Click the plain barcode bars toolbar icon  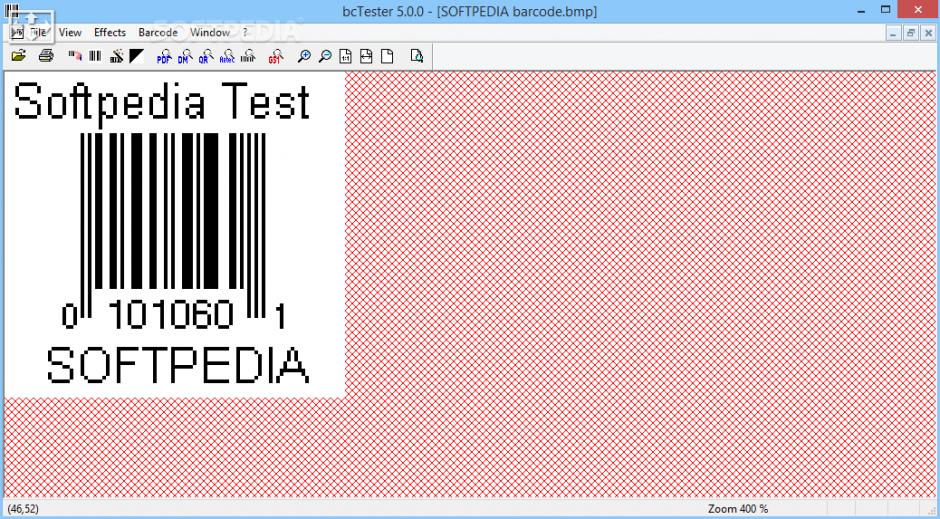pos(95,56)
